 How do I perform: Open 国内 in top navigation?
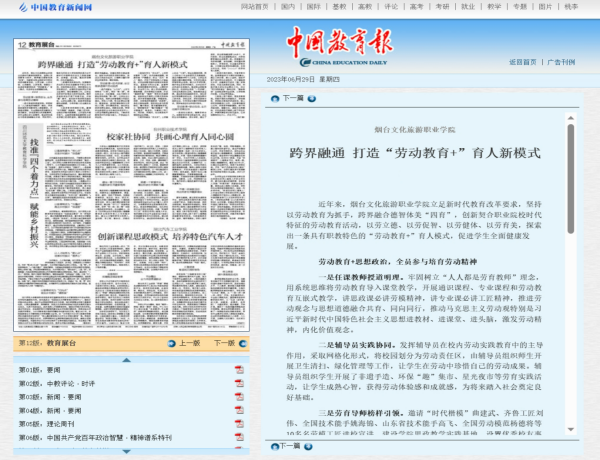(288, 7)
